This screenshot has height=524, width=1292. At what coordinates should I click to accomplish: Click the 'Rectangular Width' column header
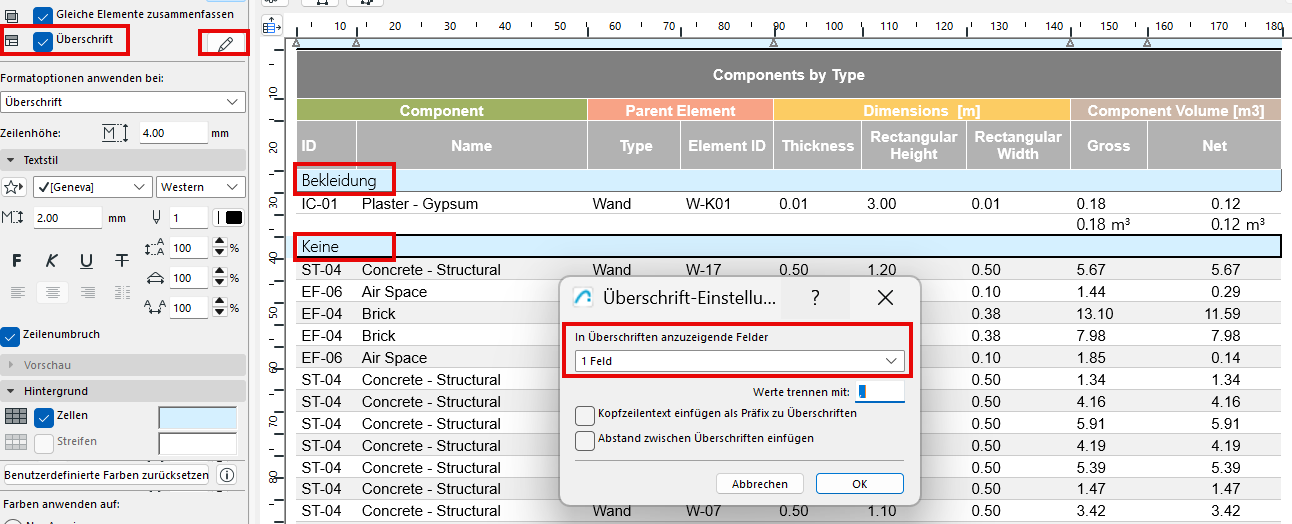(x=1018, y=146)
